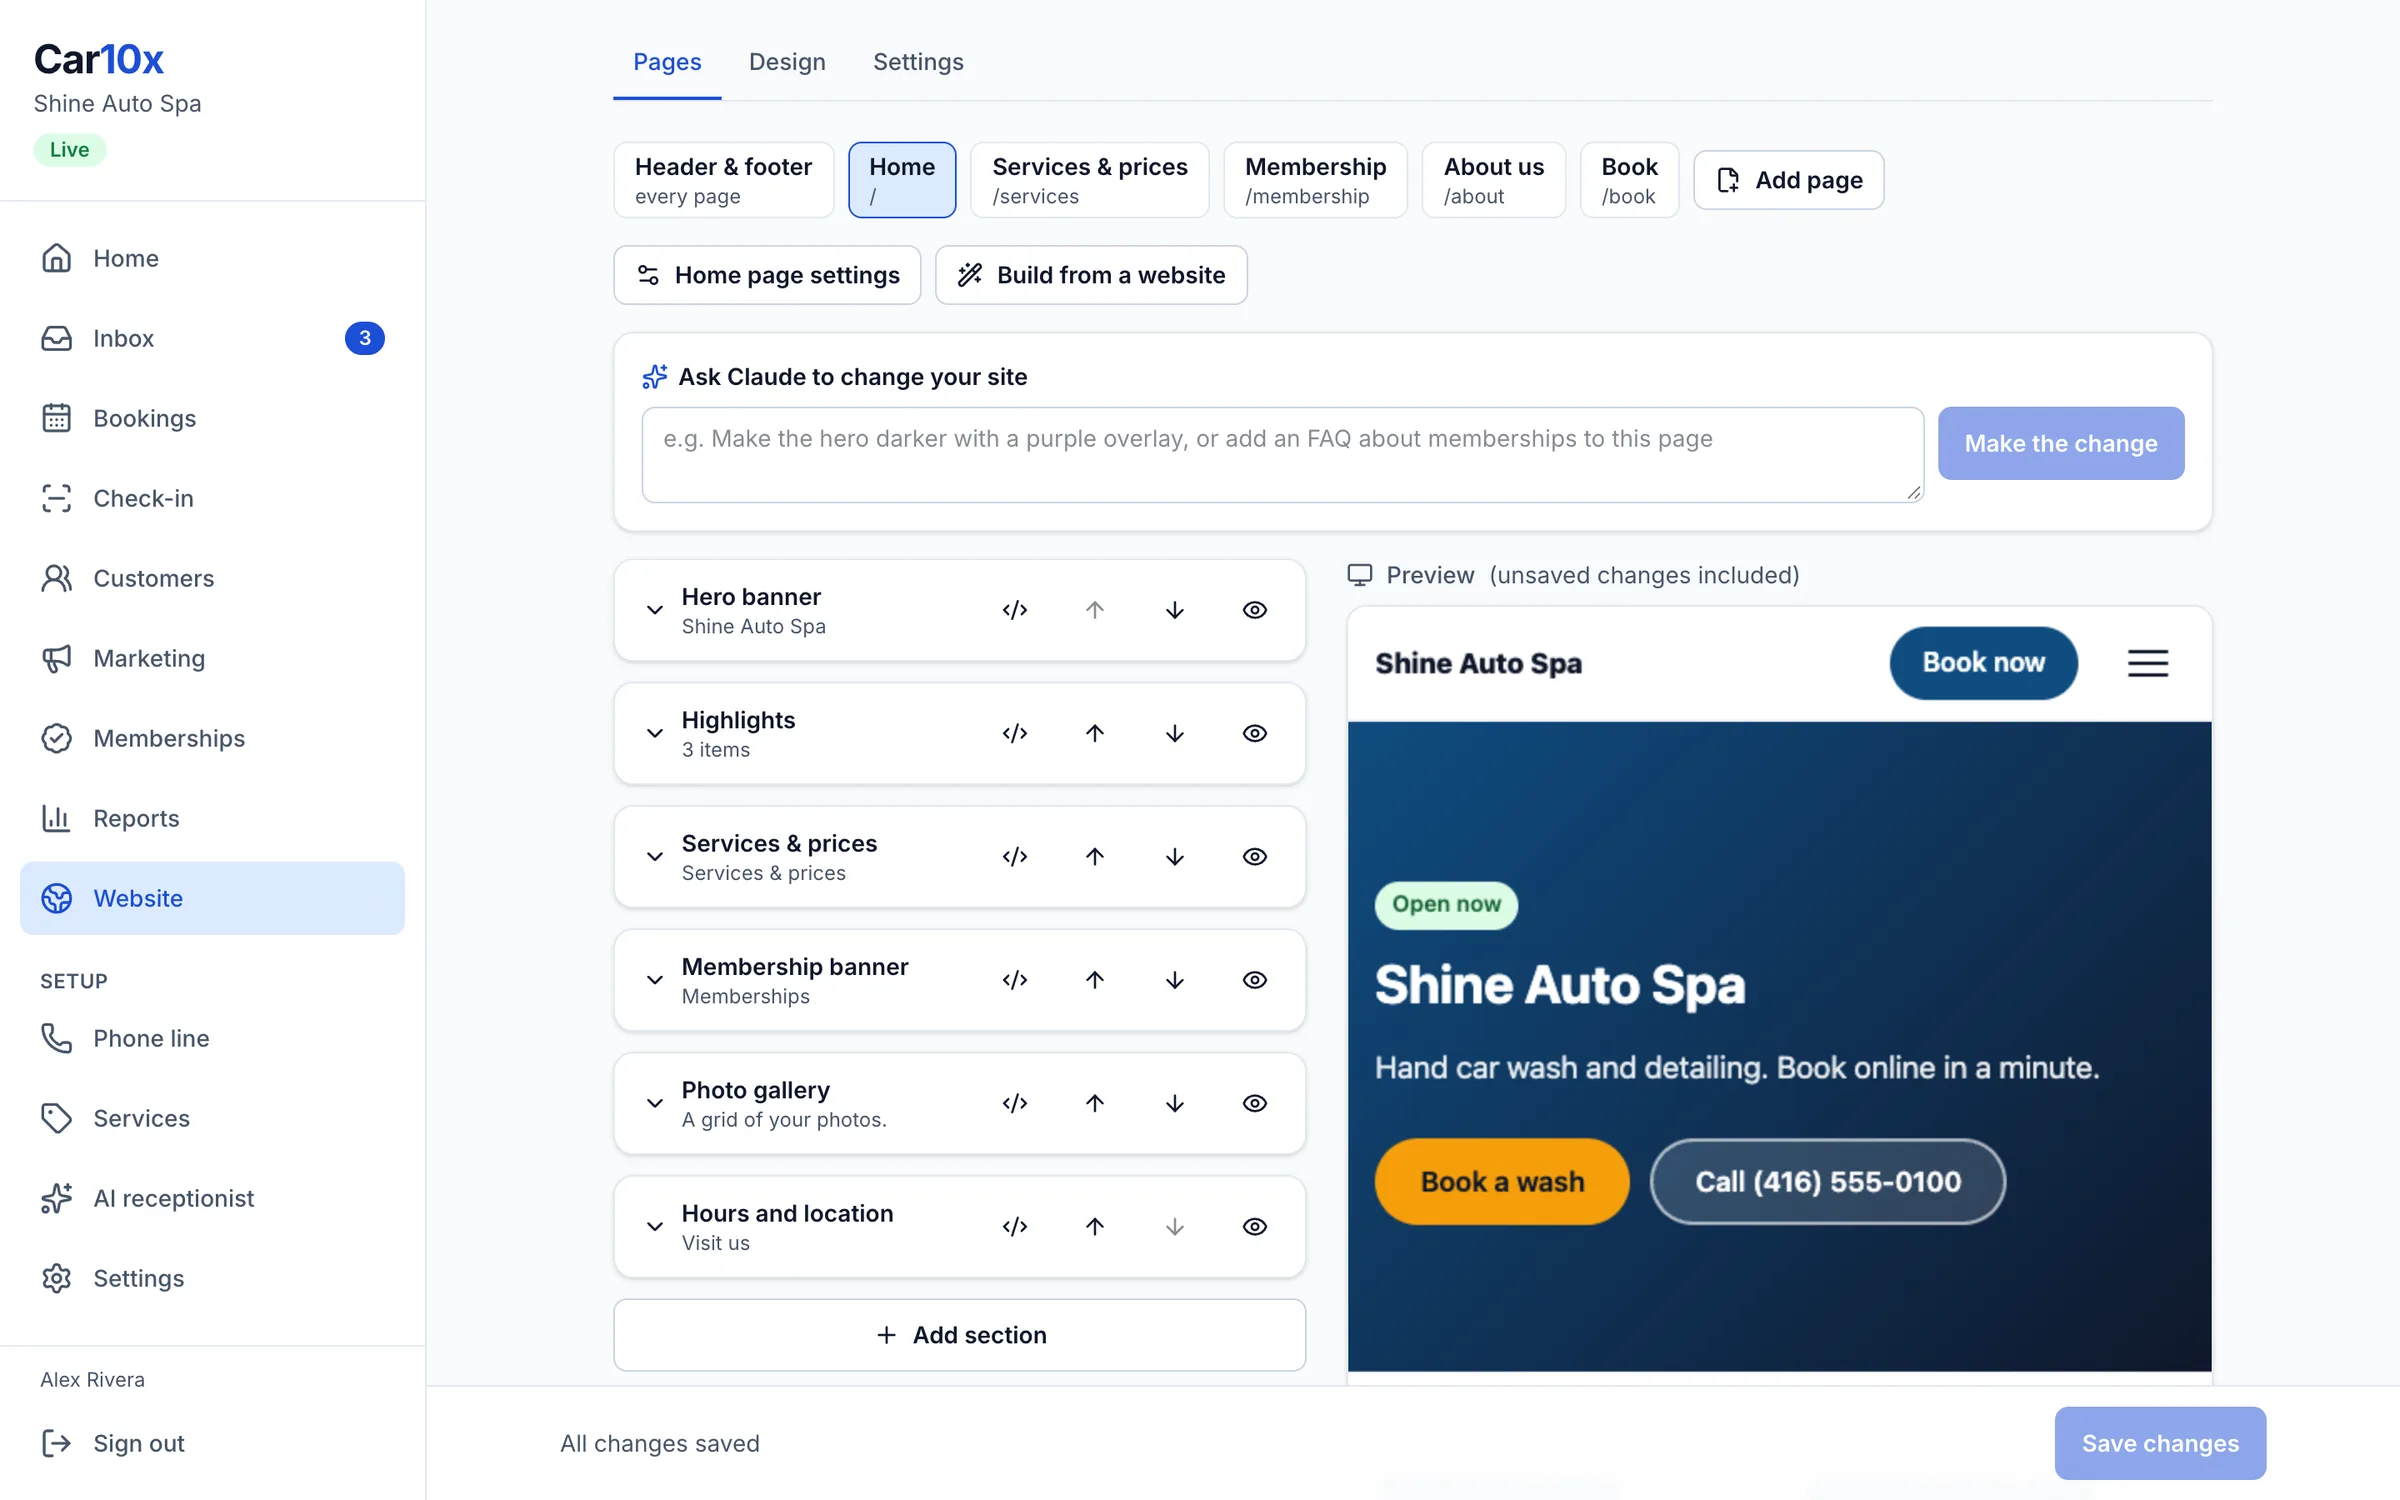Viewport: 2400px width, 1500px height.
Task: Expand the Hours and location section
Action: 655,1227
